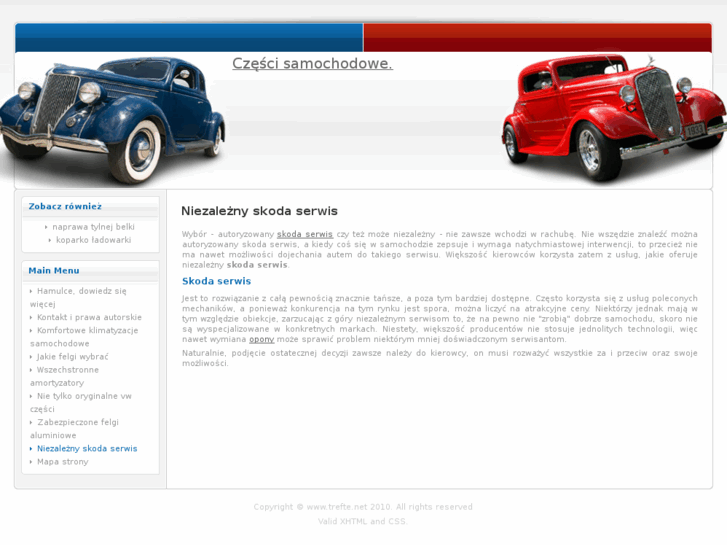Click paragraph starting 'Jest to rozwiązanie'
Image resolution: width=727 pixels, height=545 pixels.
pyautogui.click(x=440, y=319)
